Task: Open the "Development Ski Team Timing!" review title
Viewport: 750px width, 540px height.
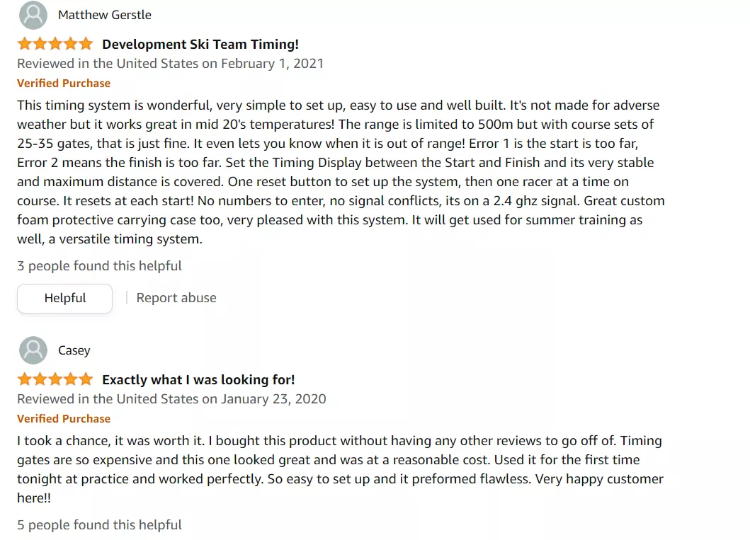Action: [x=200, y=44]
